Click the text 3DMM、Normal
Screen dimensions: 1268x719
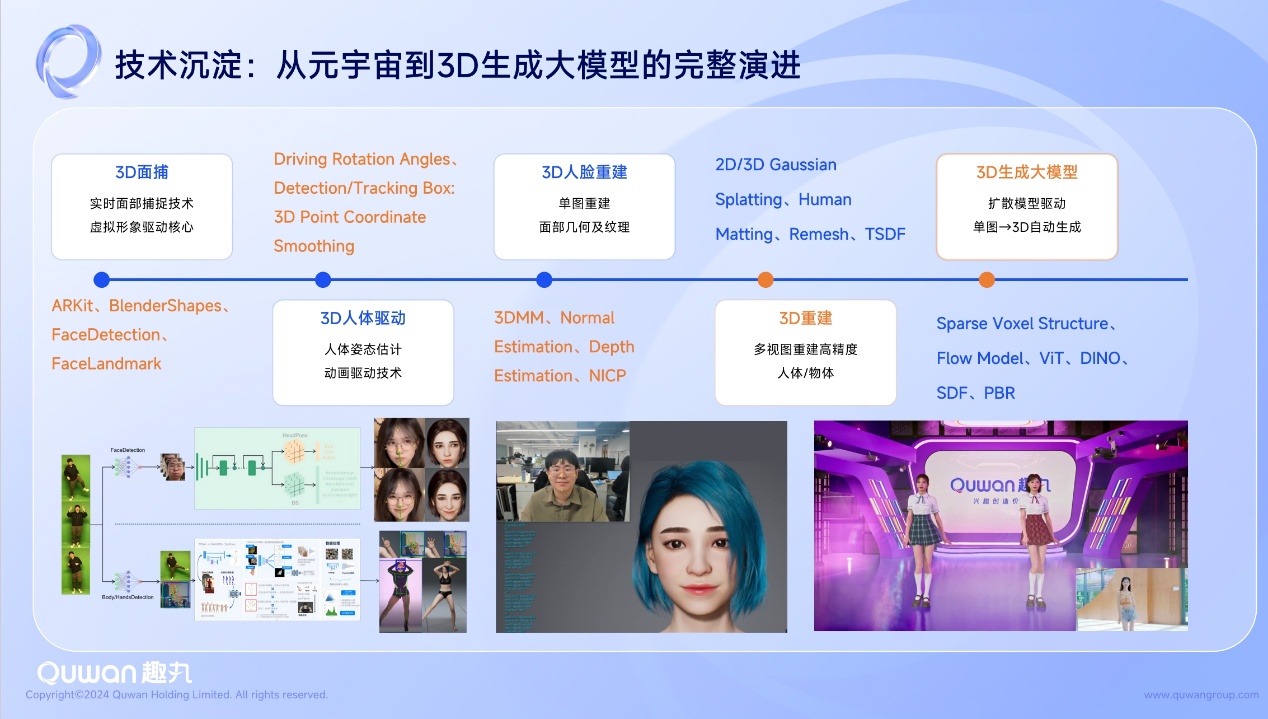pyautogui.click(x=554, y=318)
